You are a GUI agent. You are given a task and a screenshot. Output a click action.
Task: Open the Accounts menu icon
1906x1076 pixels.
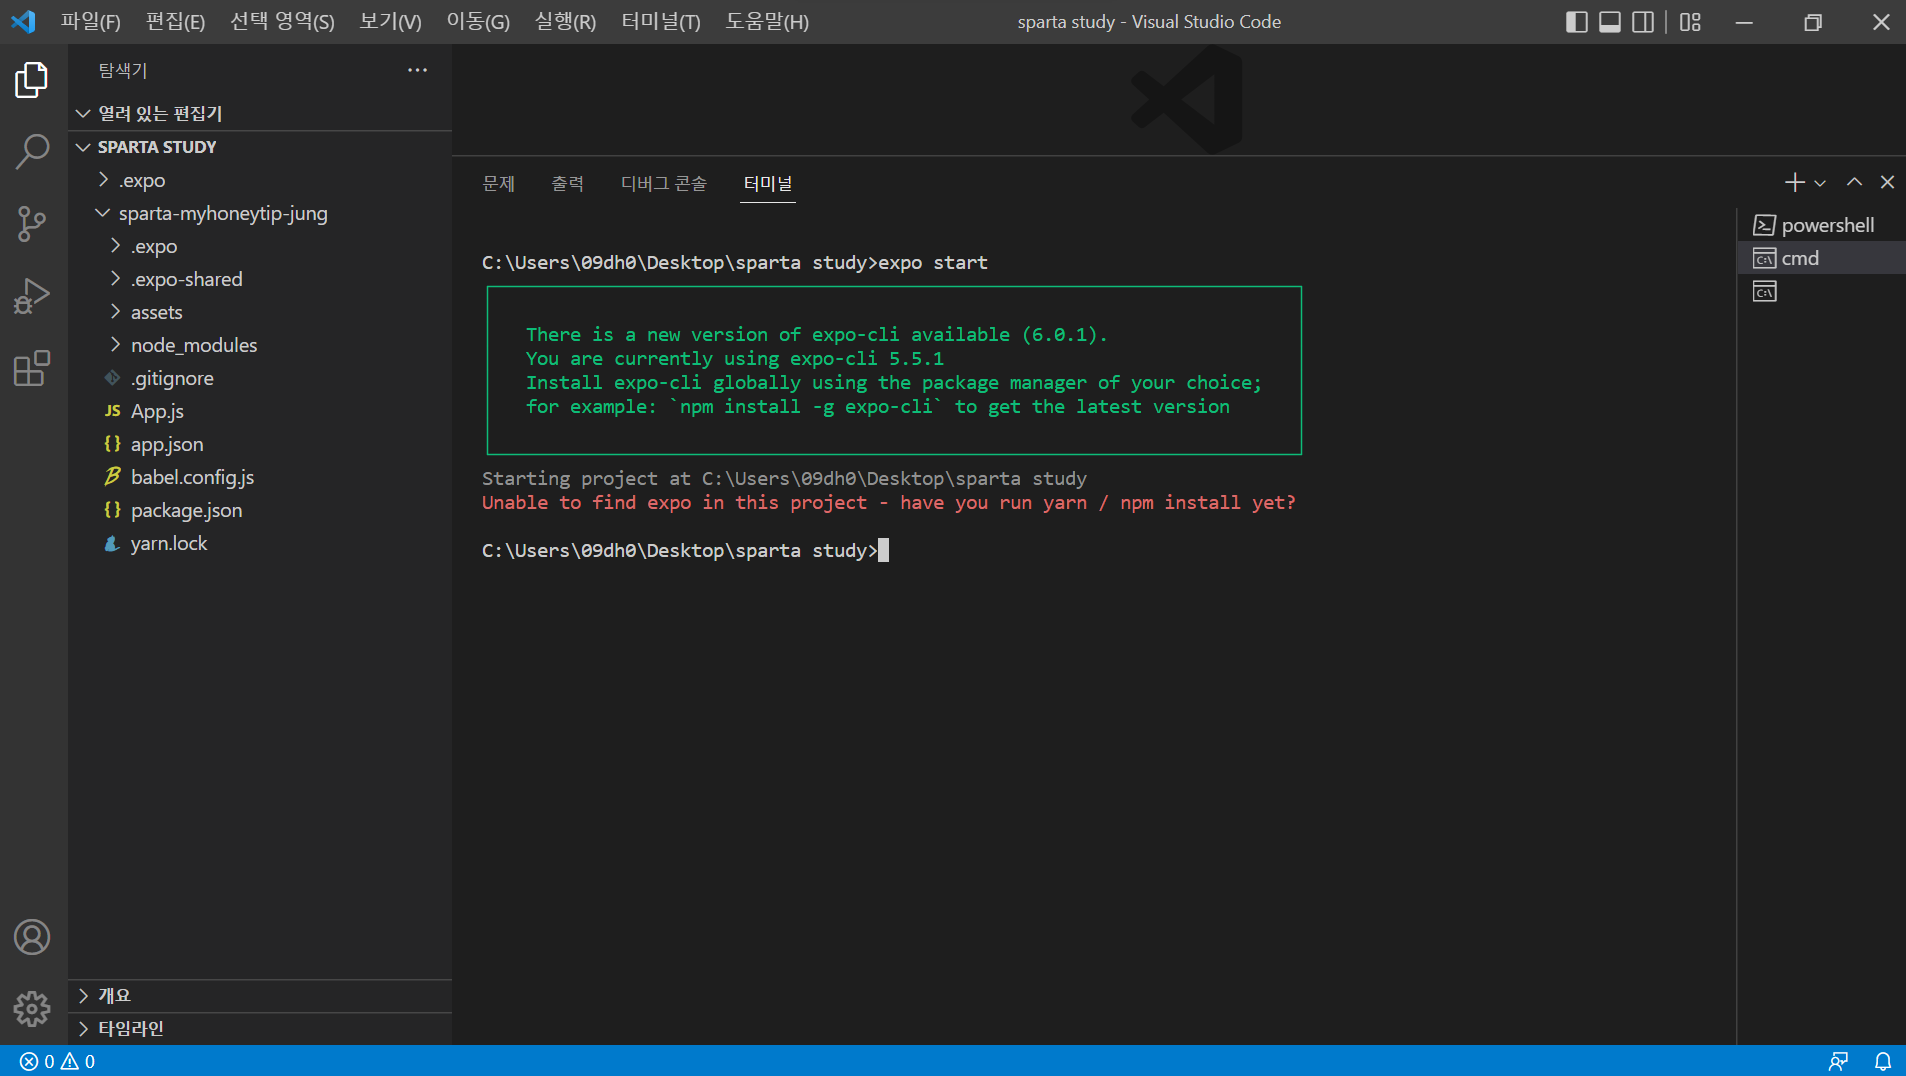click(32, 937)
